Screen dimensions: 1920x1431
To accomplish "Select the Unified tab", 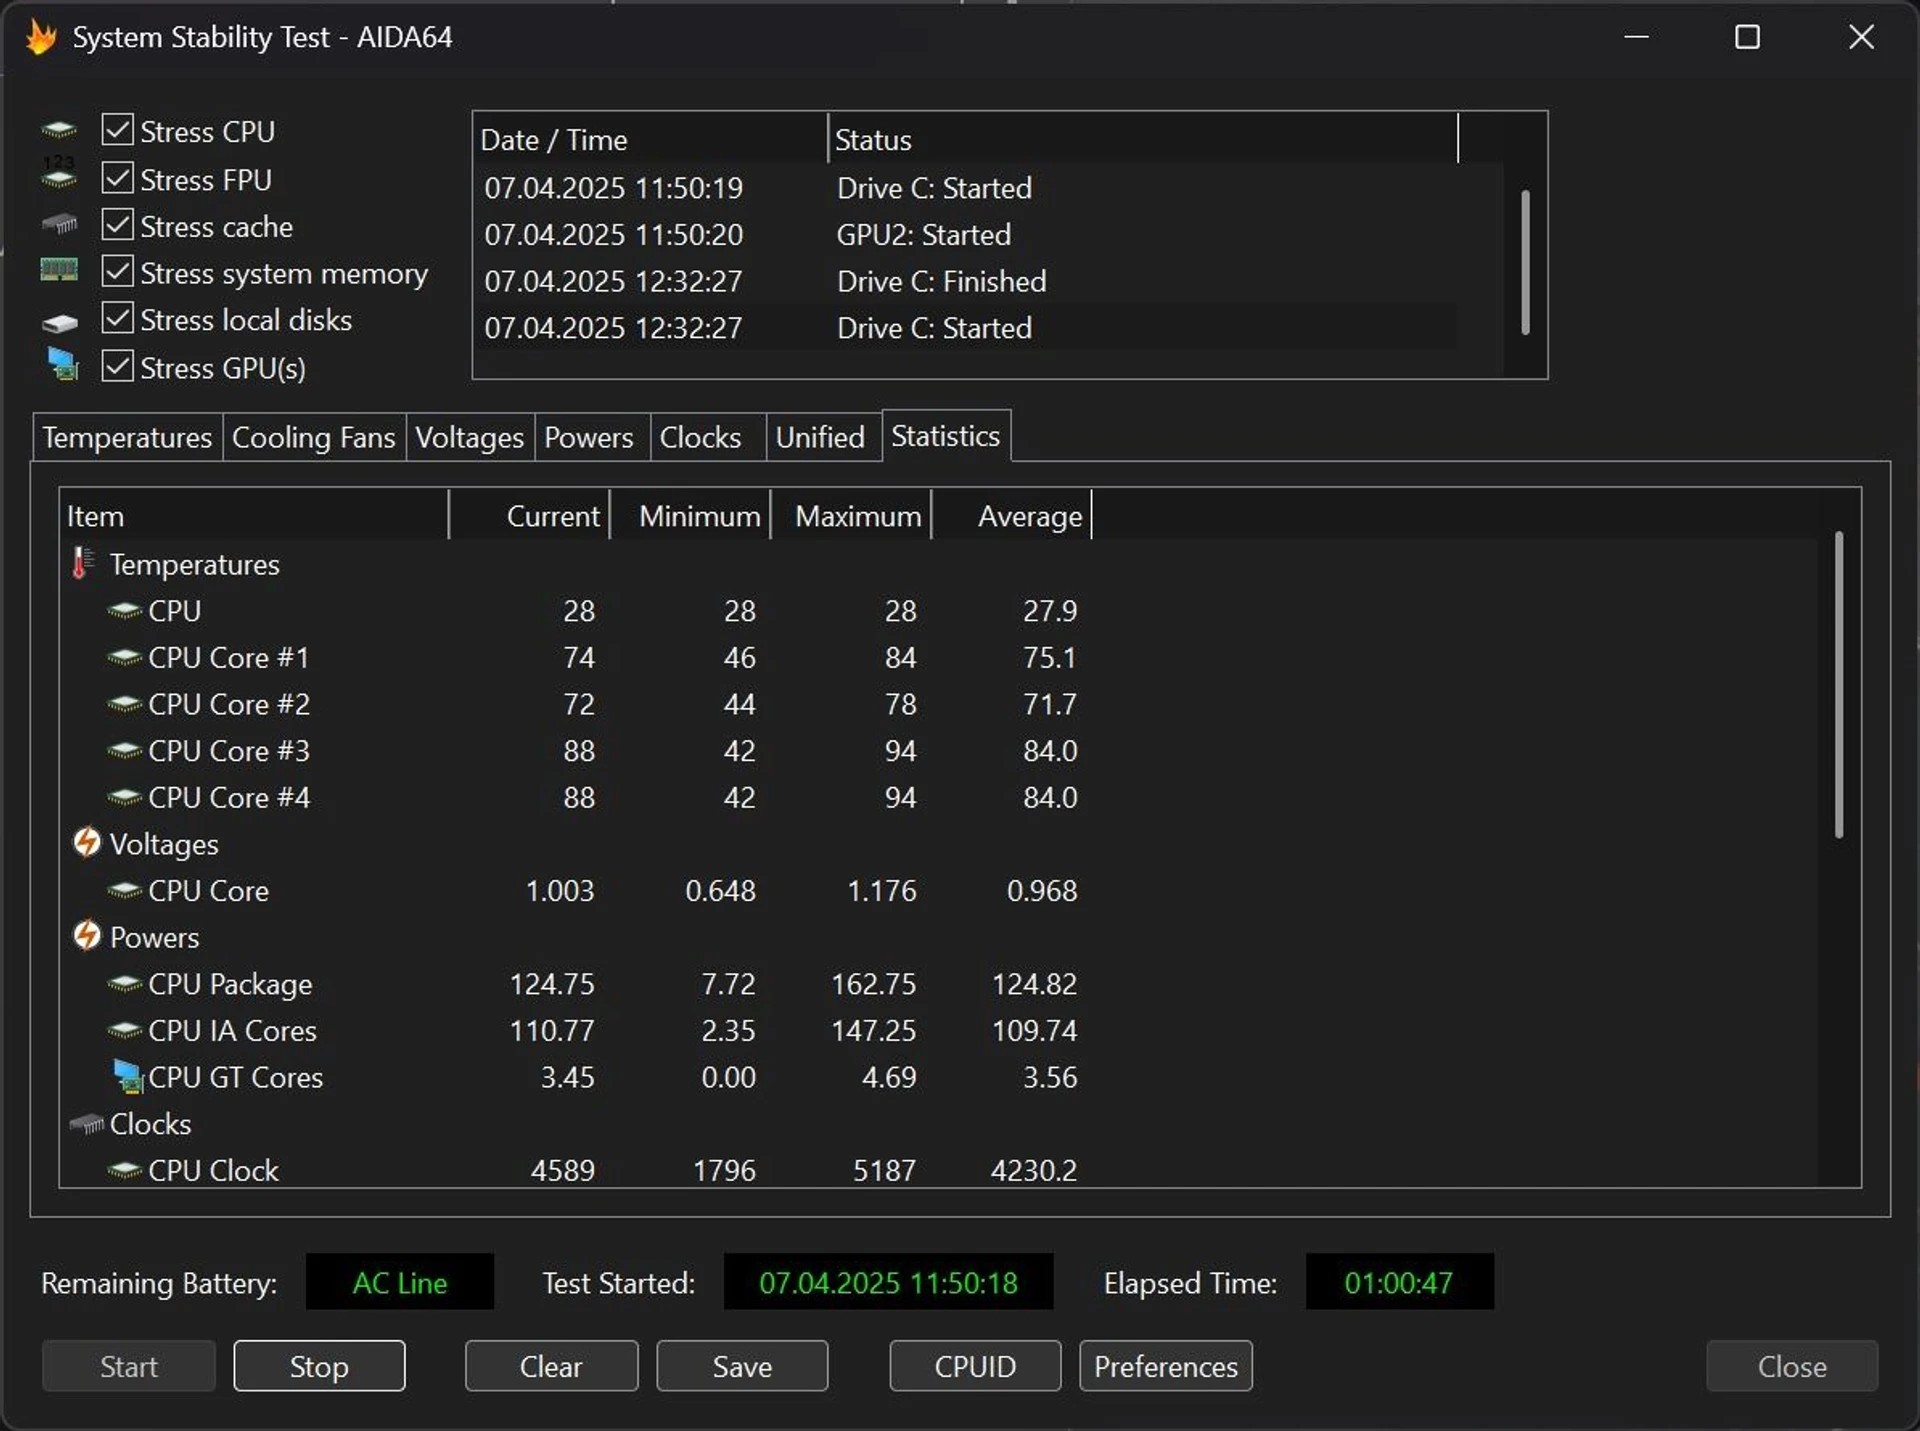I will coord(819,438).
